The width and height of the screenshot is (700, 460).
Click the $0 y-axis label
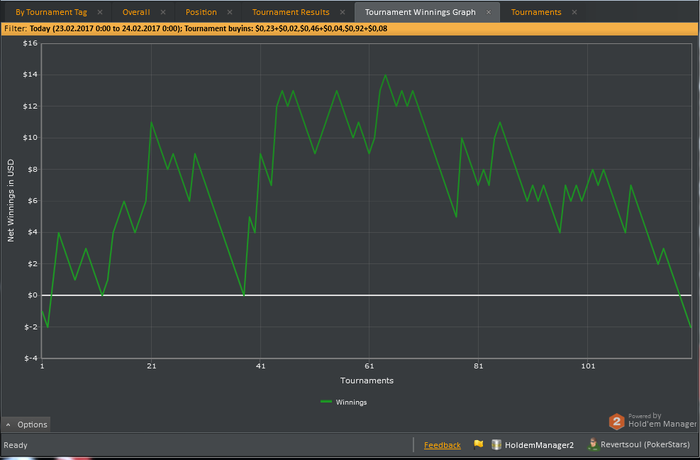(x=33, y=295)
